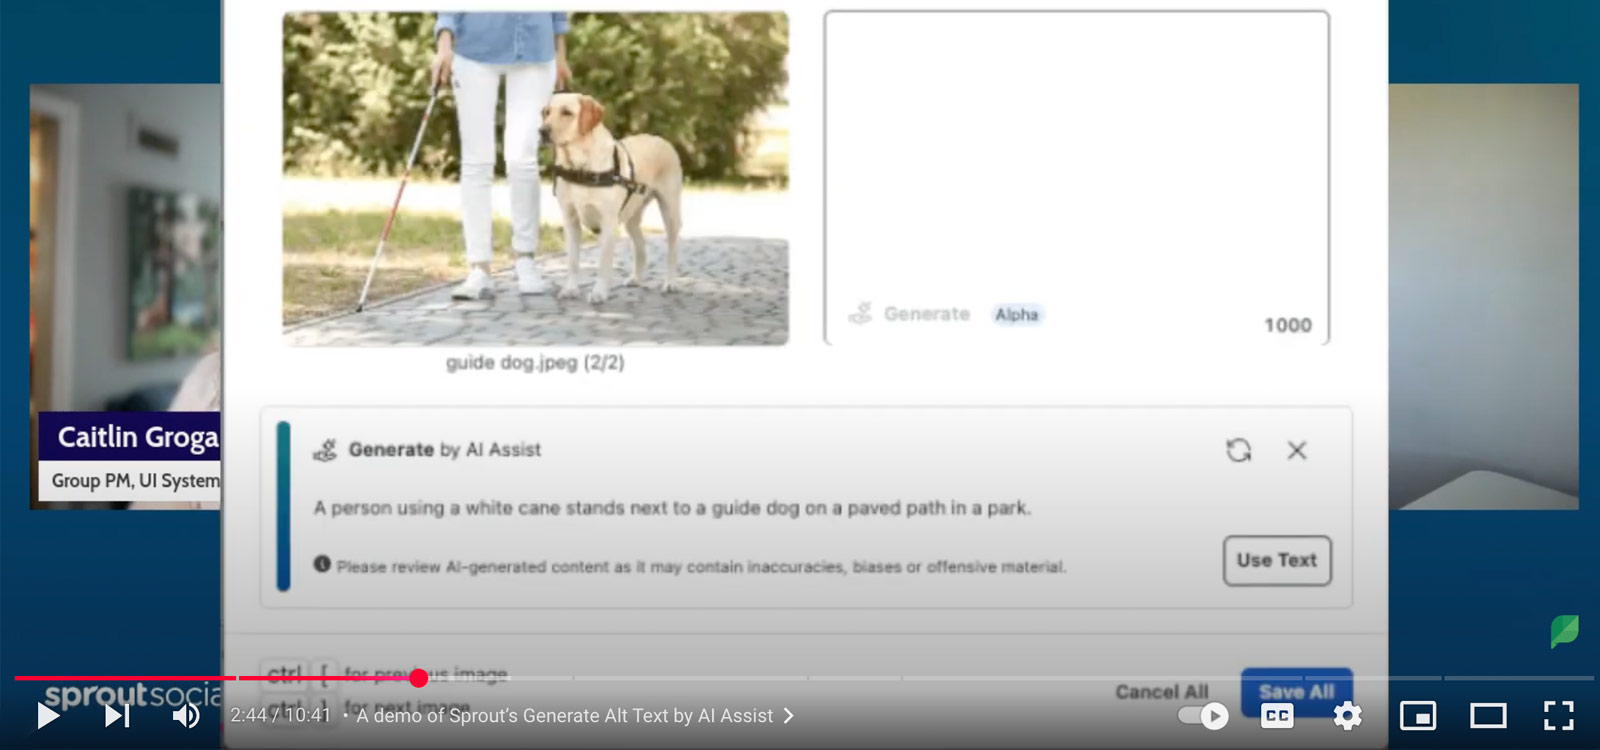
Task: Toggle the autoplay switch
Action: (1203, 716)
